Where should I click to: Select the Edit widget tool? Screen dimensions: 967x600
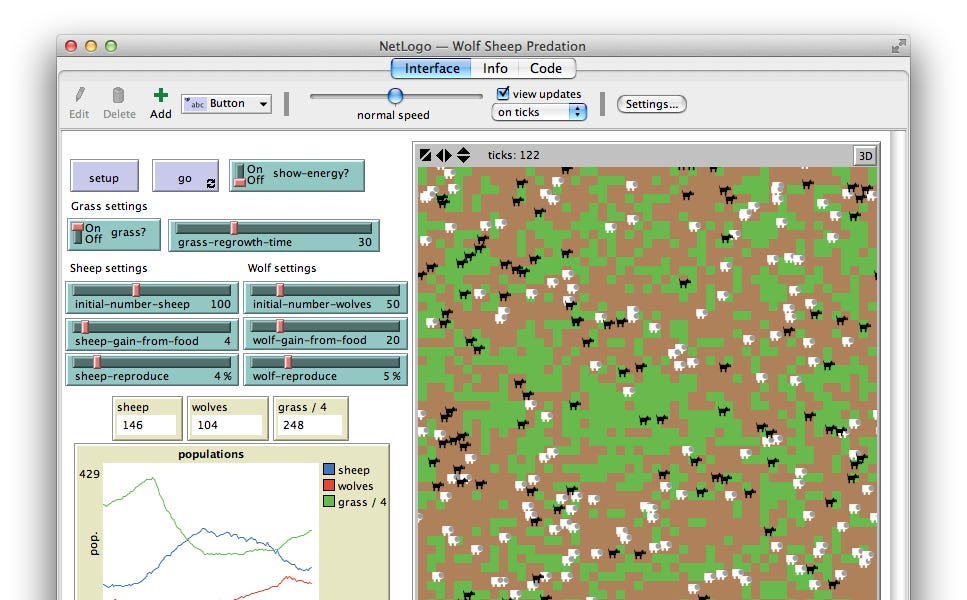(79, 100)
